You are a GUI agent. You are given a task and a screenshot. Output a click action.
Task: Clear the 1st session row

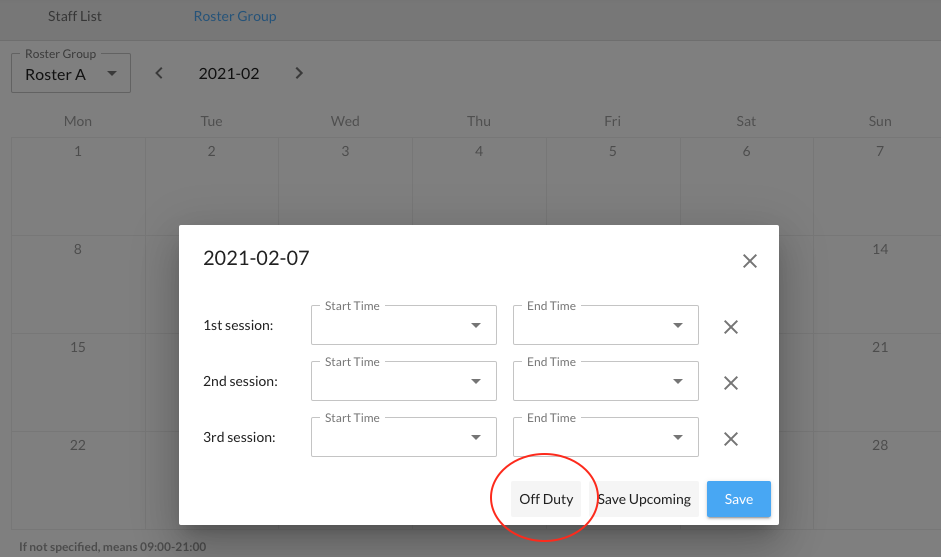730,327
